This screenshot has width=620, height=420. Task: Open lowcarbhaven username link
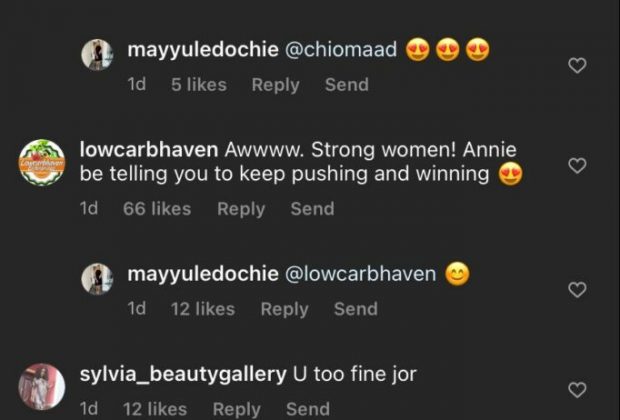tap(148, 150)
